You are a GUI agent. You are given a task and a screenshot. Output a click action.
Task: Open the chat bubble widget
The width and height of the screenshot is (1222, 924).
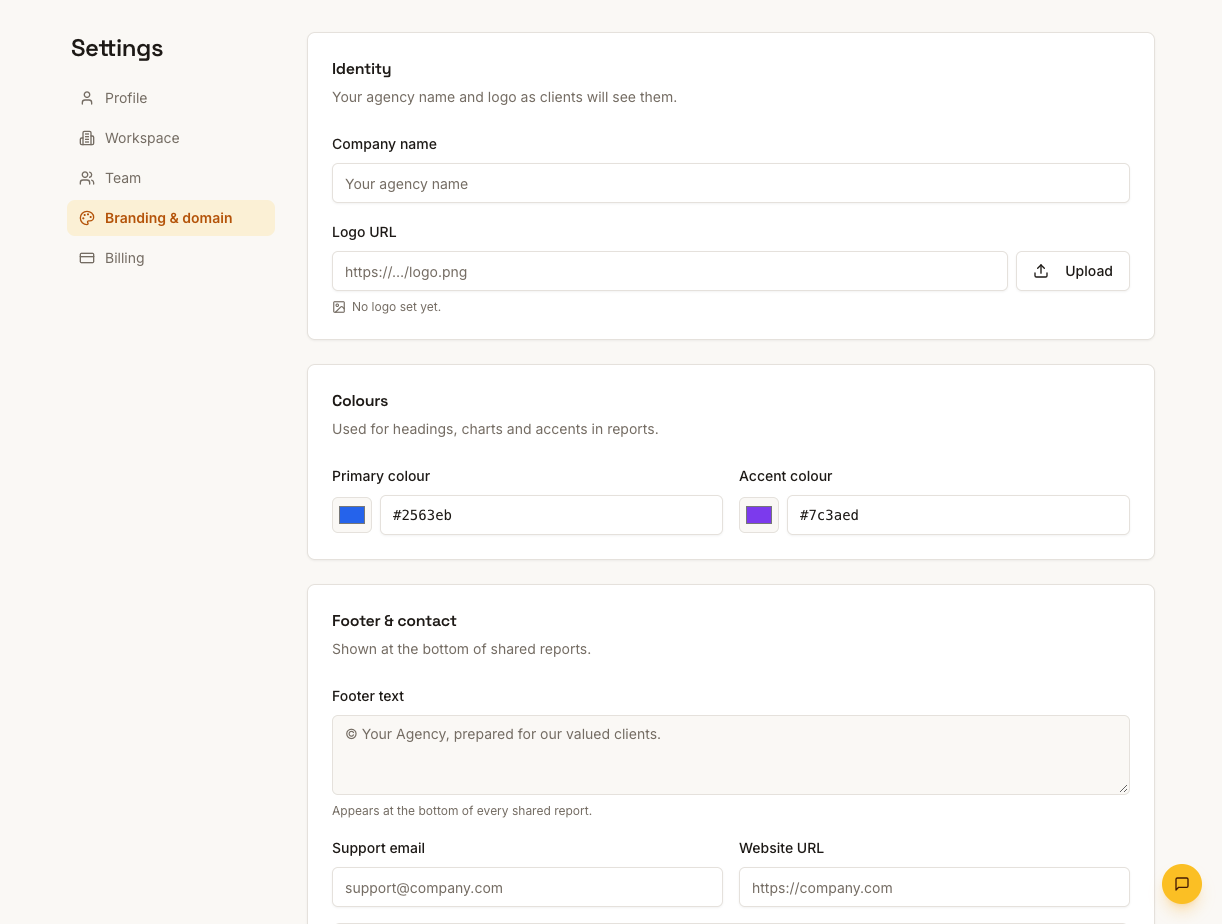(x=1182, y=884)
